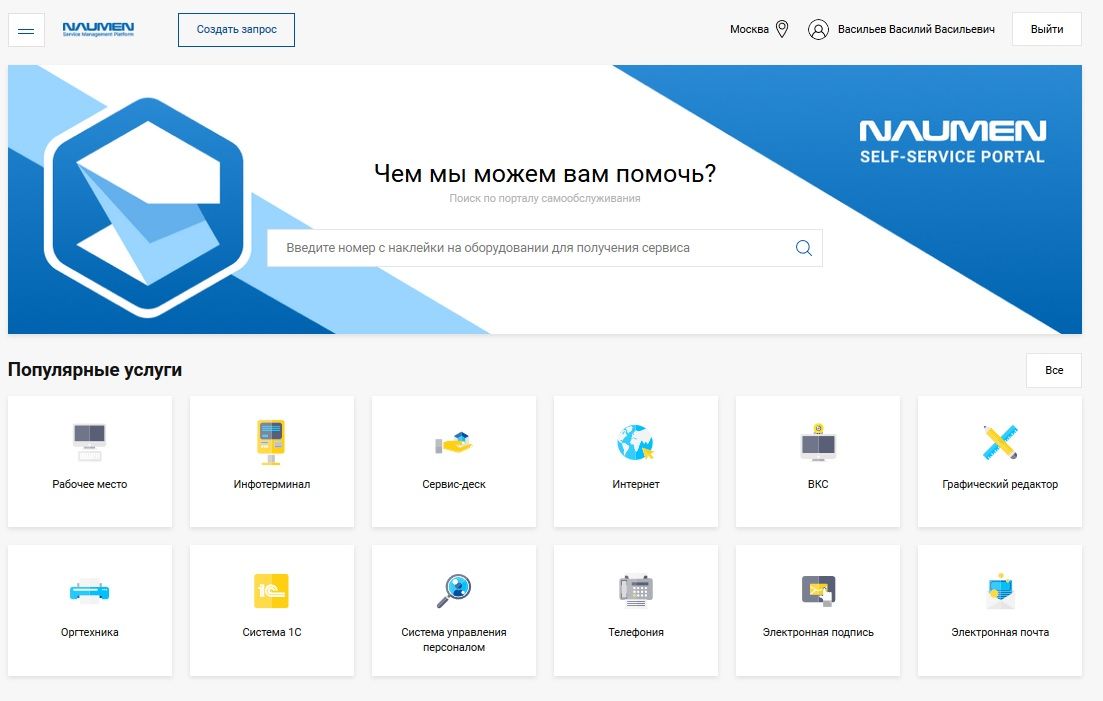The width and height of the screenshot is (1103, 701).
Task: Open the Оргтехника printer icon
Action: [x=89, y=591]
